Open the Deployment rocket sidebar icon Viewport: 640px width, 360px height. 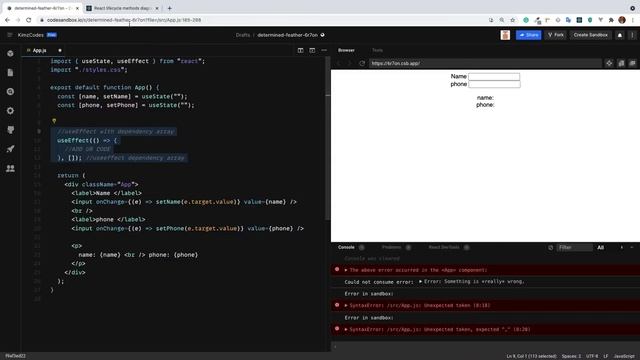tap(10, 149)
